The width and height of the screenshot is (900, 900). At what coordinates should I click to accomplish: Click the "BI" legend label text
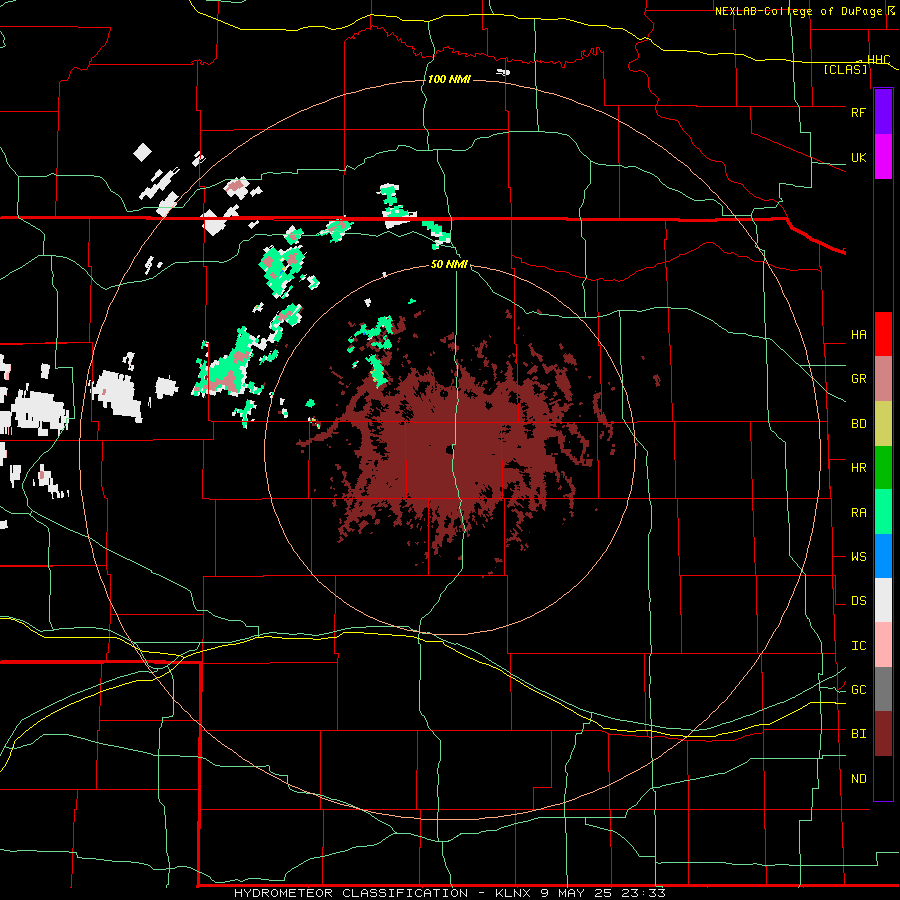click(x=858, y=734)
